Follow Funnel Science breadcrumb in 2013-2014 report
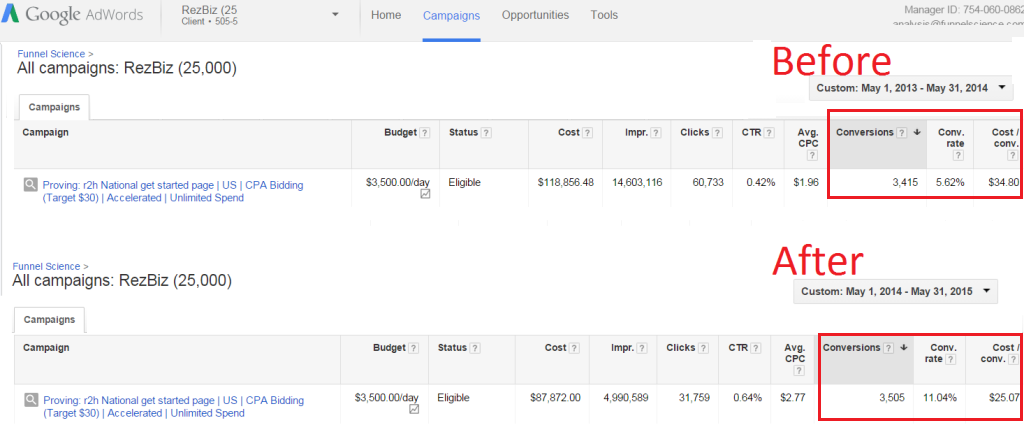The image size is (1024, 425). 51,54
